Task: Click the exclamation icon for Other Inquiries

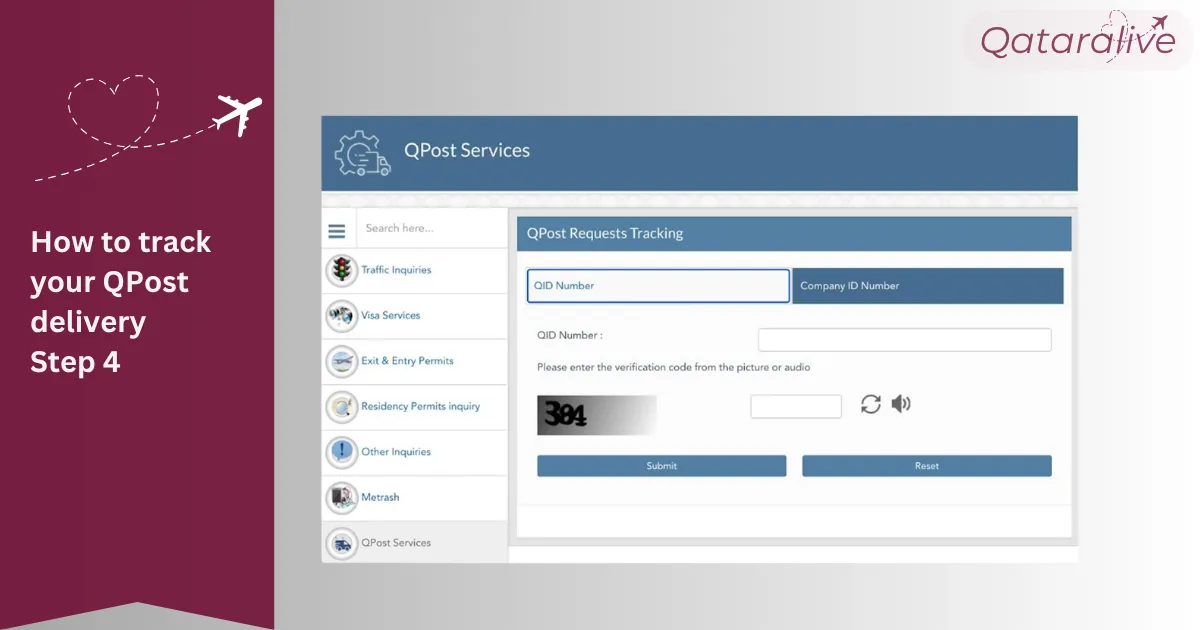Action: point(342,452)
